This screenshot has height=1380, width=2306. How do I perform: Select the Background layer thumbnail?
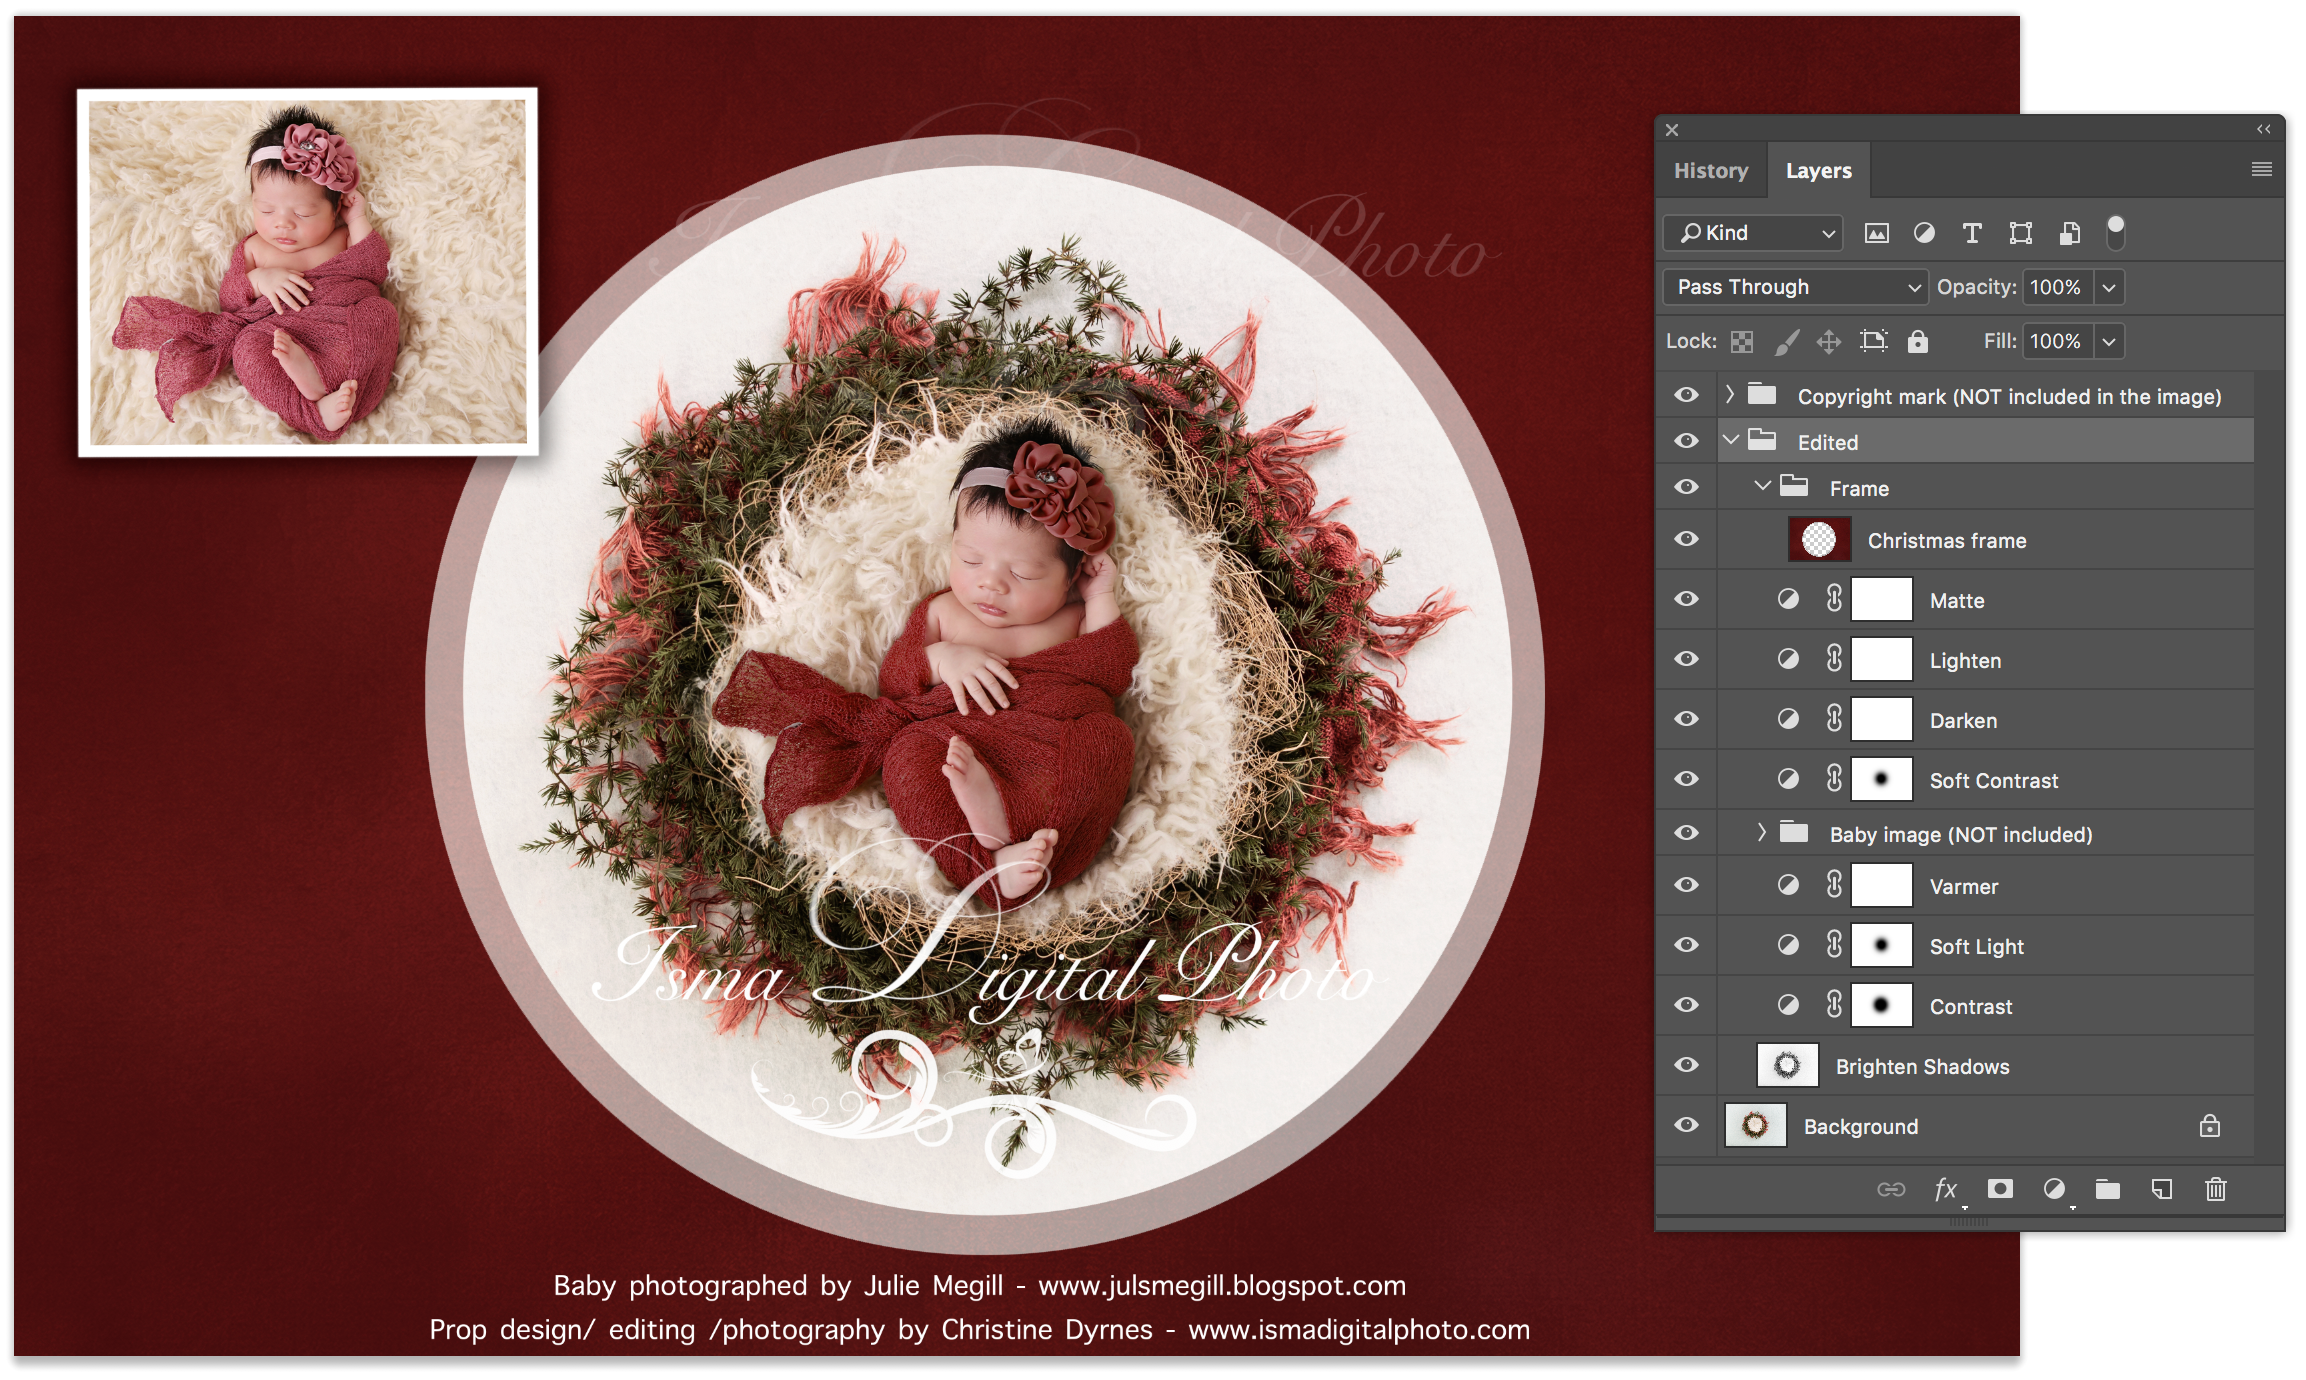[x=1756, y=1126]
